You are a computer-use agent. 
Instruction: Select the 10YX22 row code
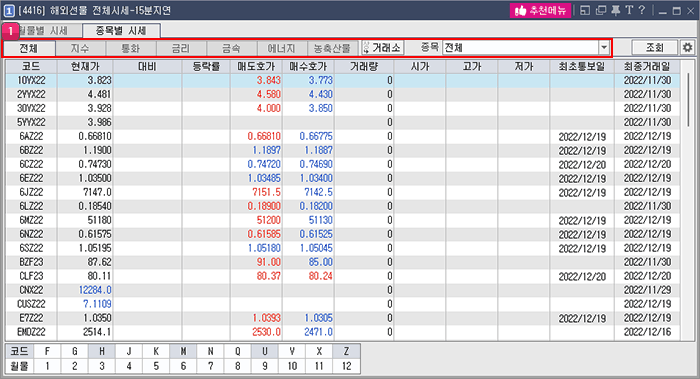tap(31, 80)
